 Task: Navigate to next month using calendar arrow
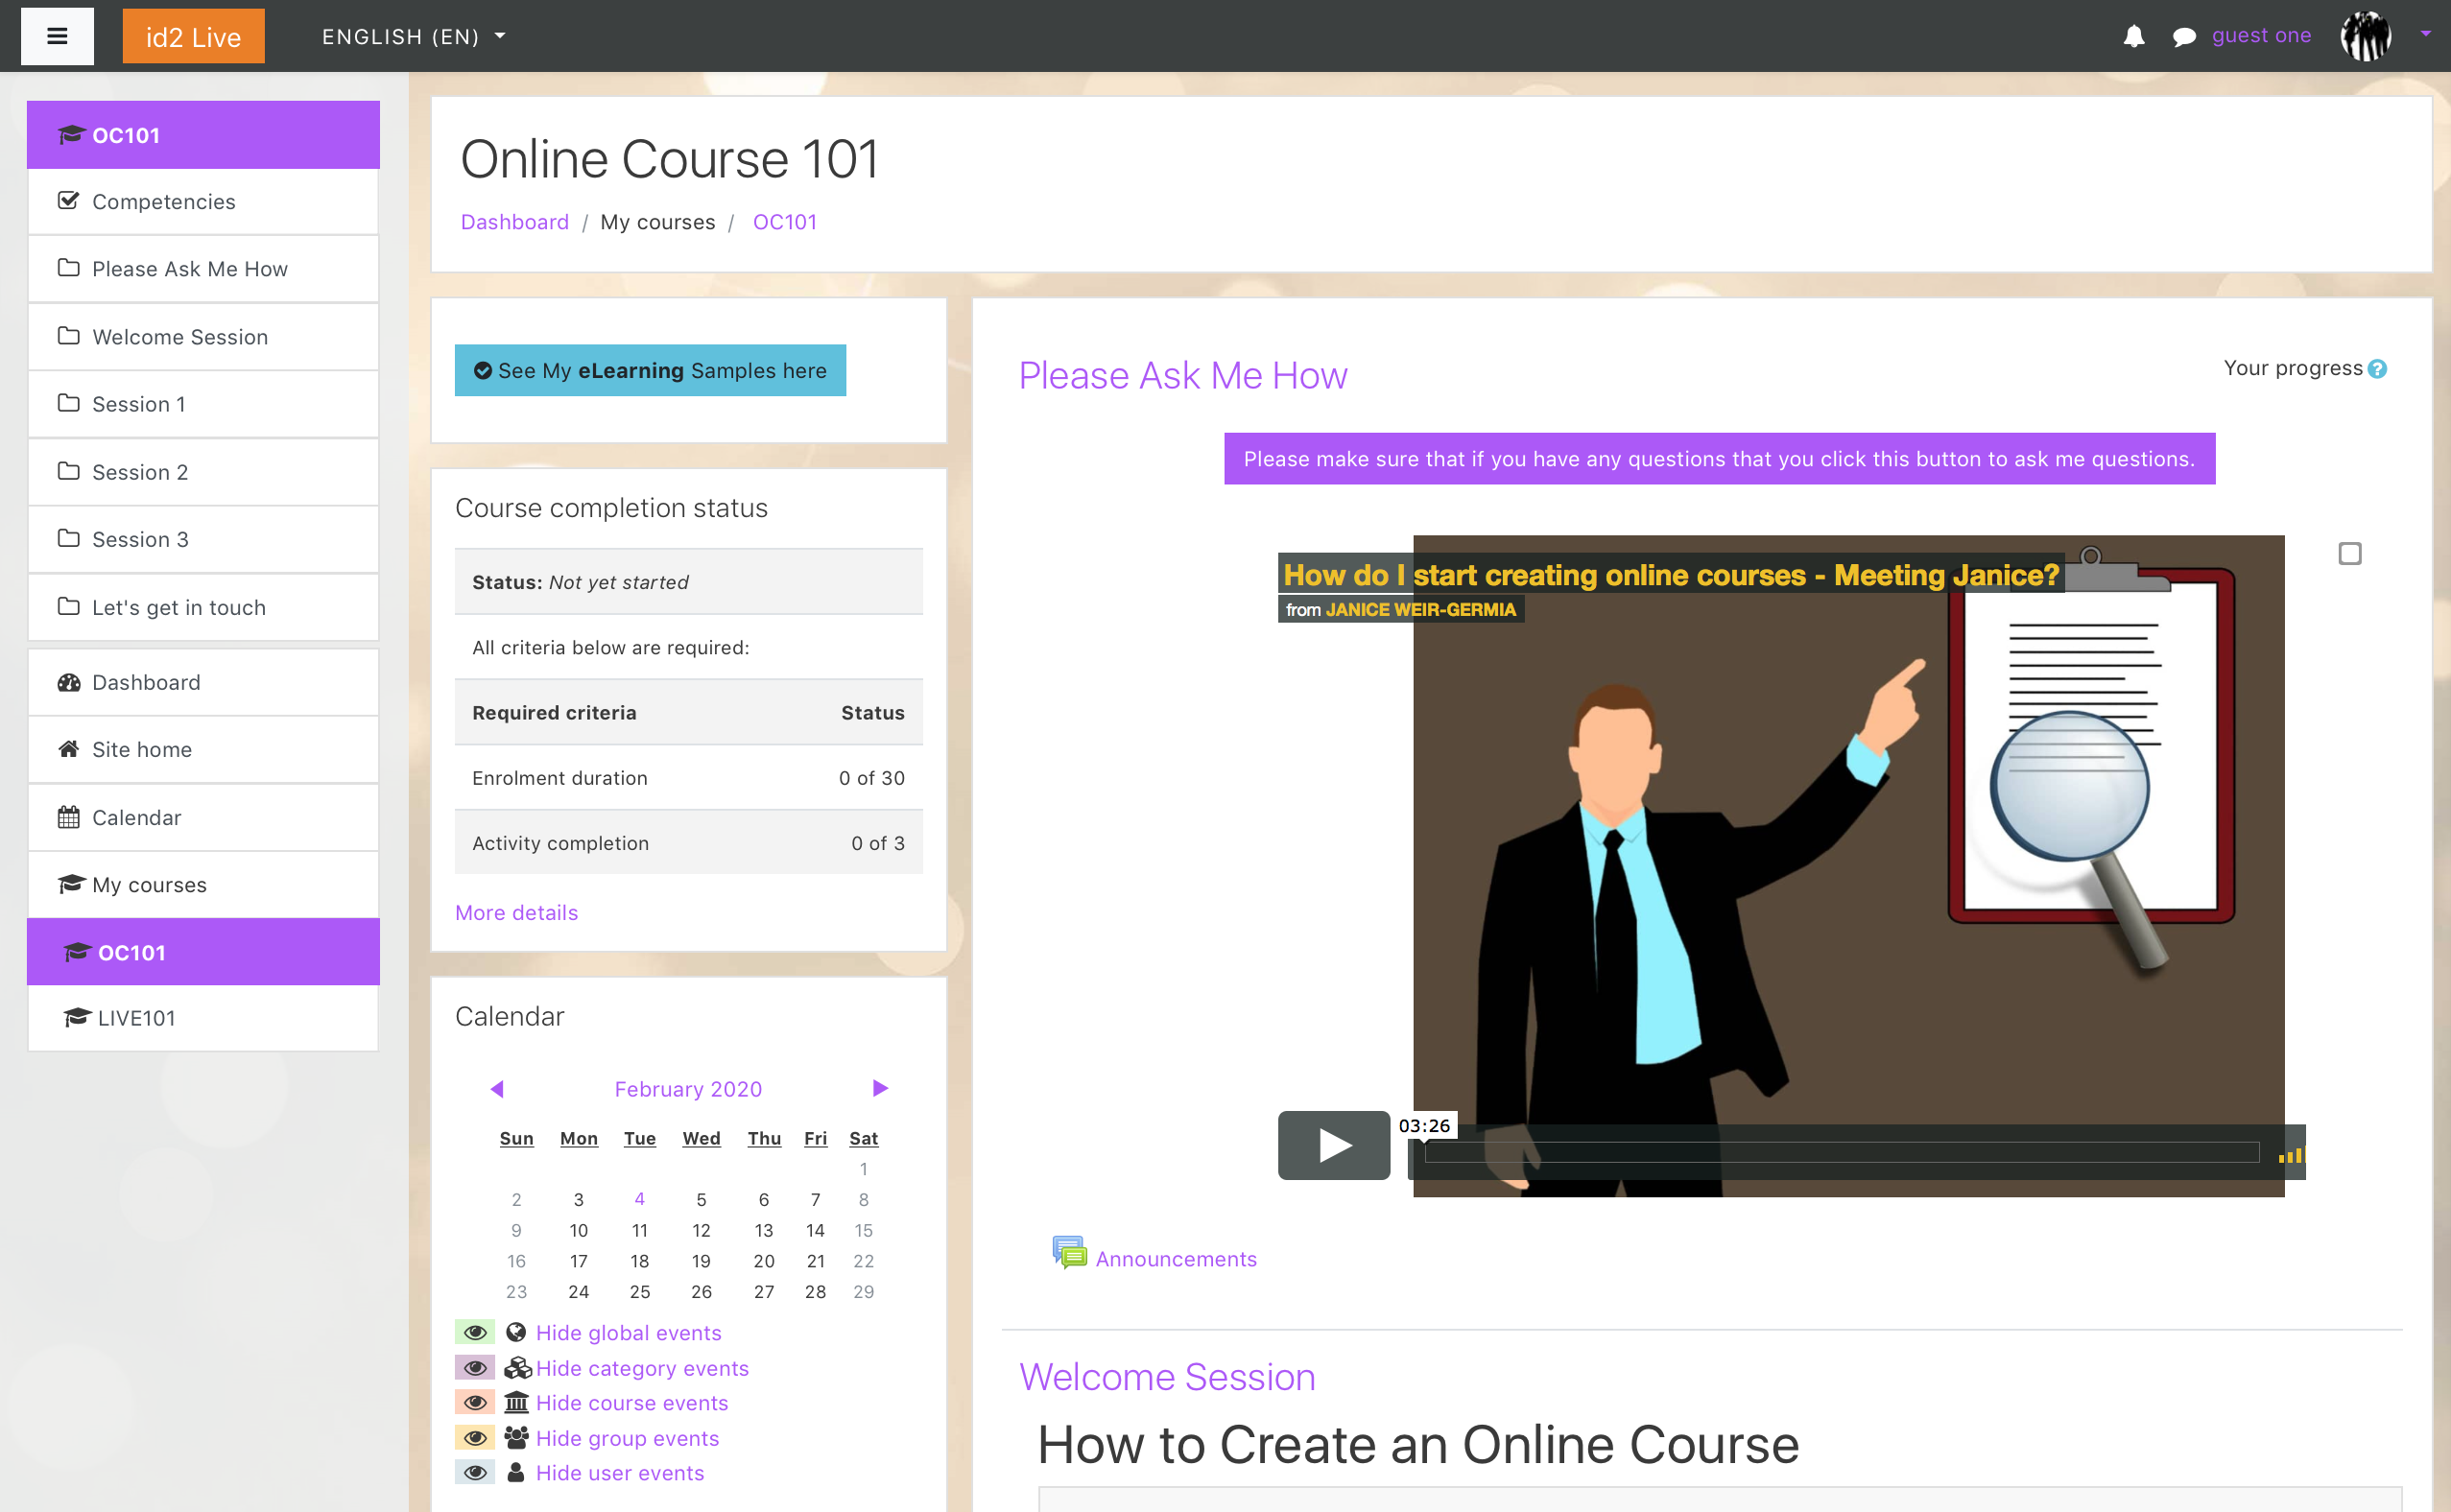point(882,1089)
